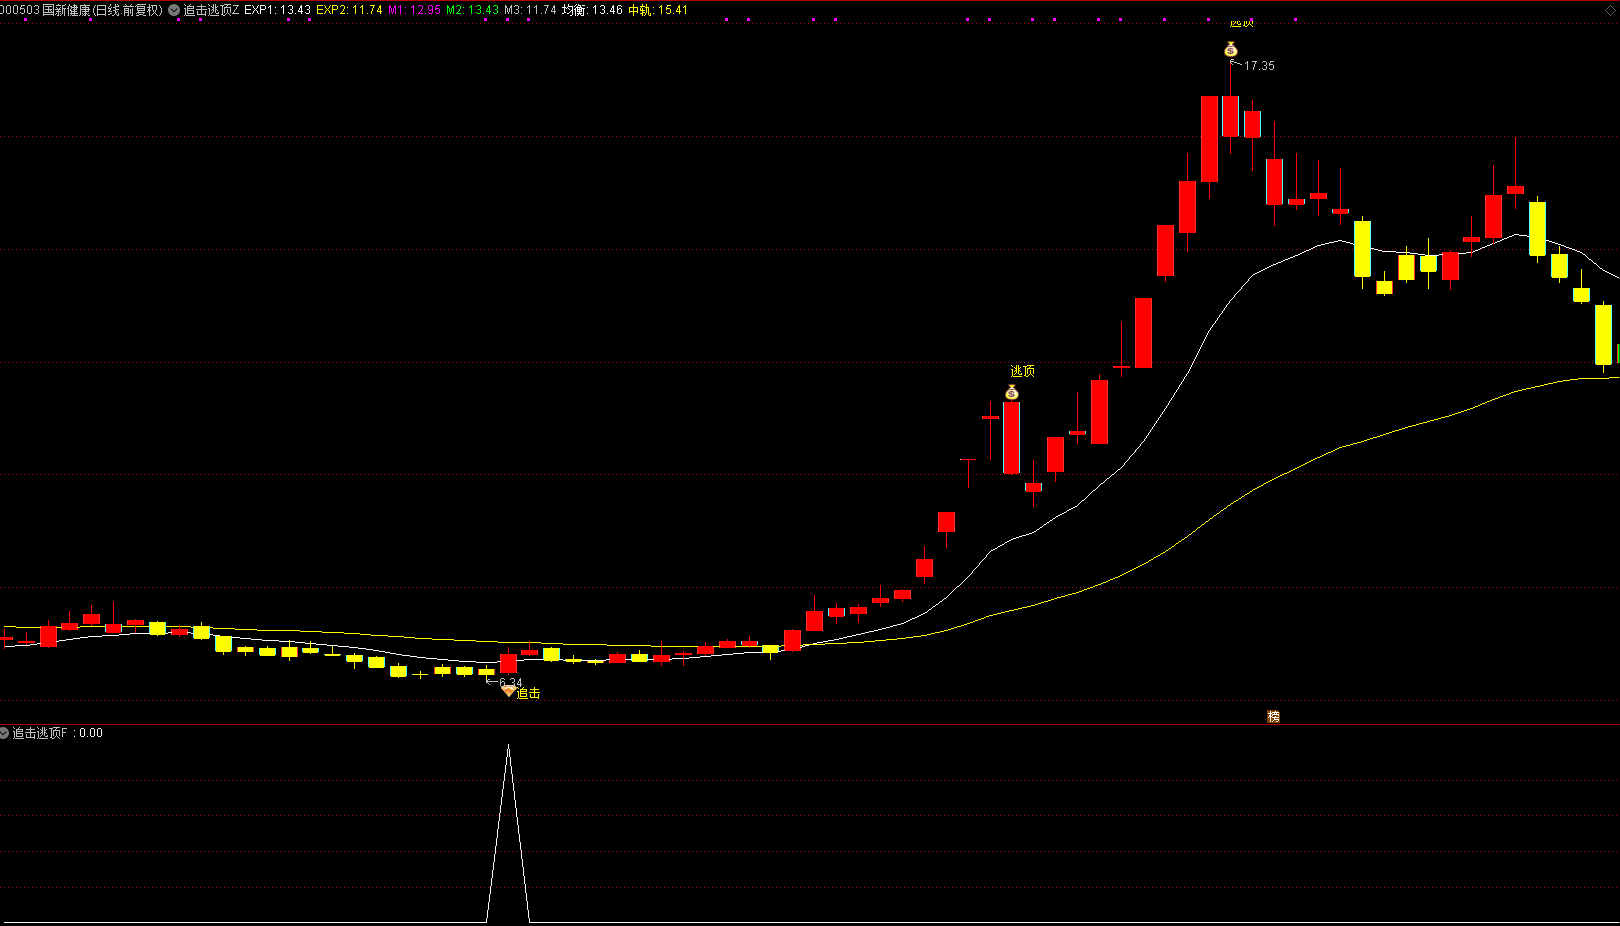Screen dimensions: 1620x926
Task: Click the 6.34 low price label
Action: (x=510, y=682)
